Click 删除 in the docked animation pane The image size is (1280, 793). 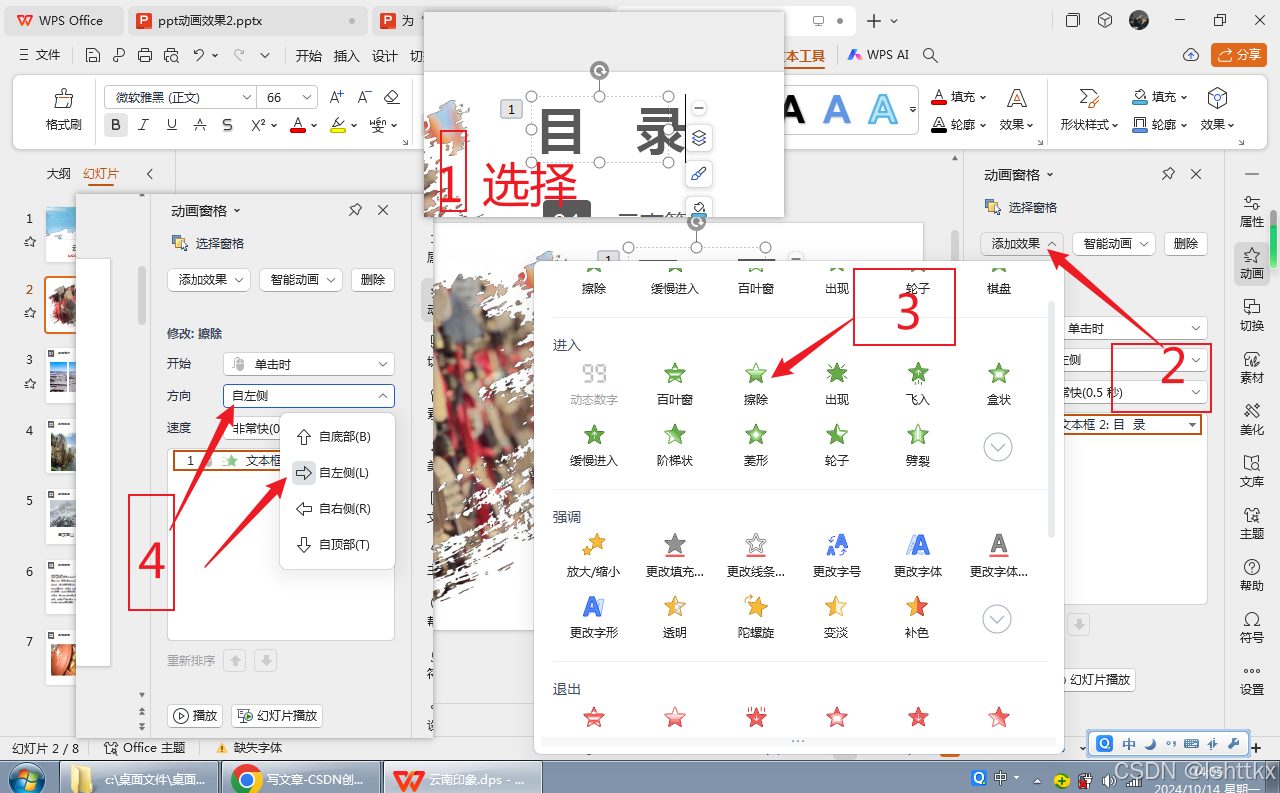click(1185, 244)
